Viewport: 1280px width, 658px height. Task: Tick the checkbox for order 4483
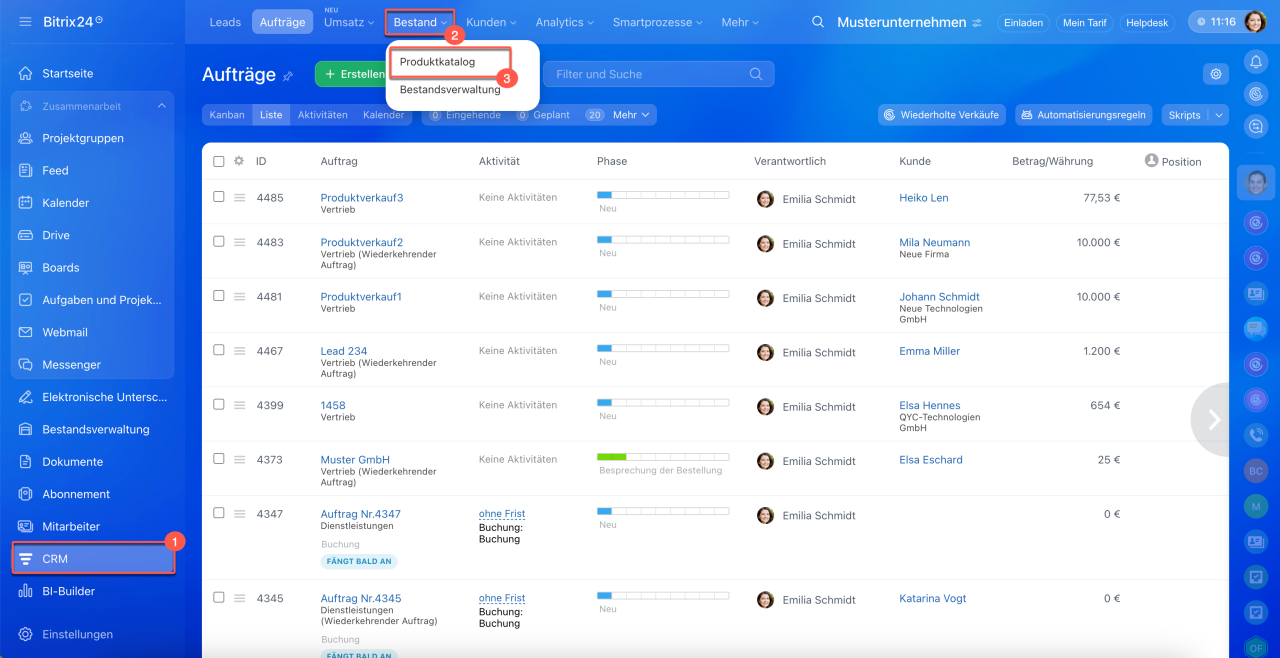coord(219,242)
